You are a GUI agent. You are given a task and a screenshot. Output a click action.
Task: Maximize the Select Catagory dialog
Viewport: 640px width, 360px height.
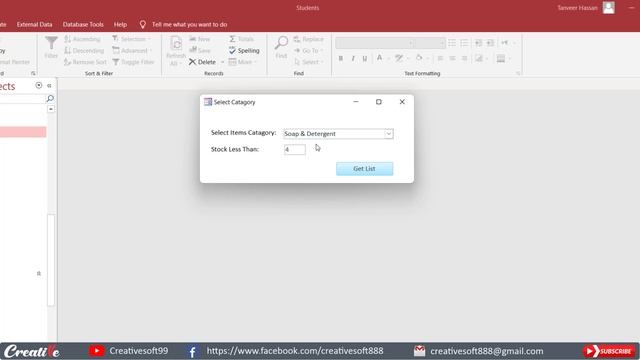tap(379, 102)
